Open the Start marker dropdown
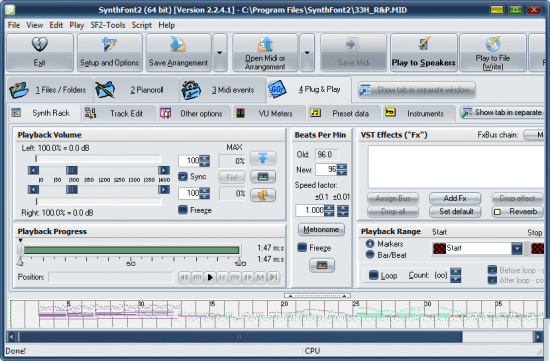Viewport: 550px width, 361px height. 517,248
